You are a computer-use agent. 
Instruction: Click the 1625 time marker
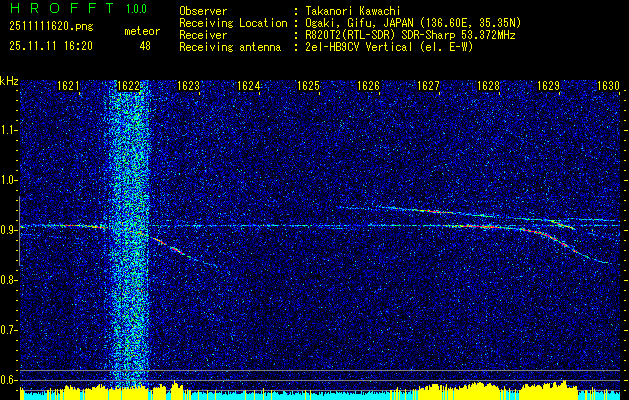(308, 86)
